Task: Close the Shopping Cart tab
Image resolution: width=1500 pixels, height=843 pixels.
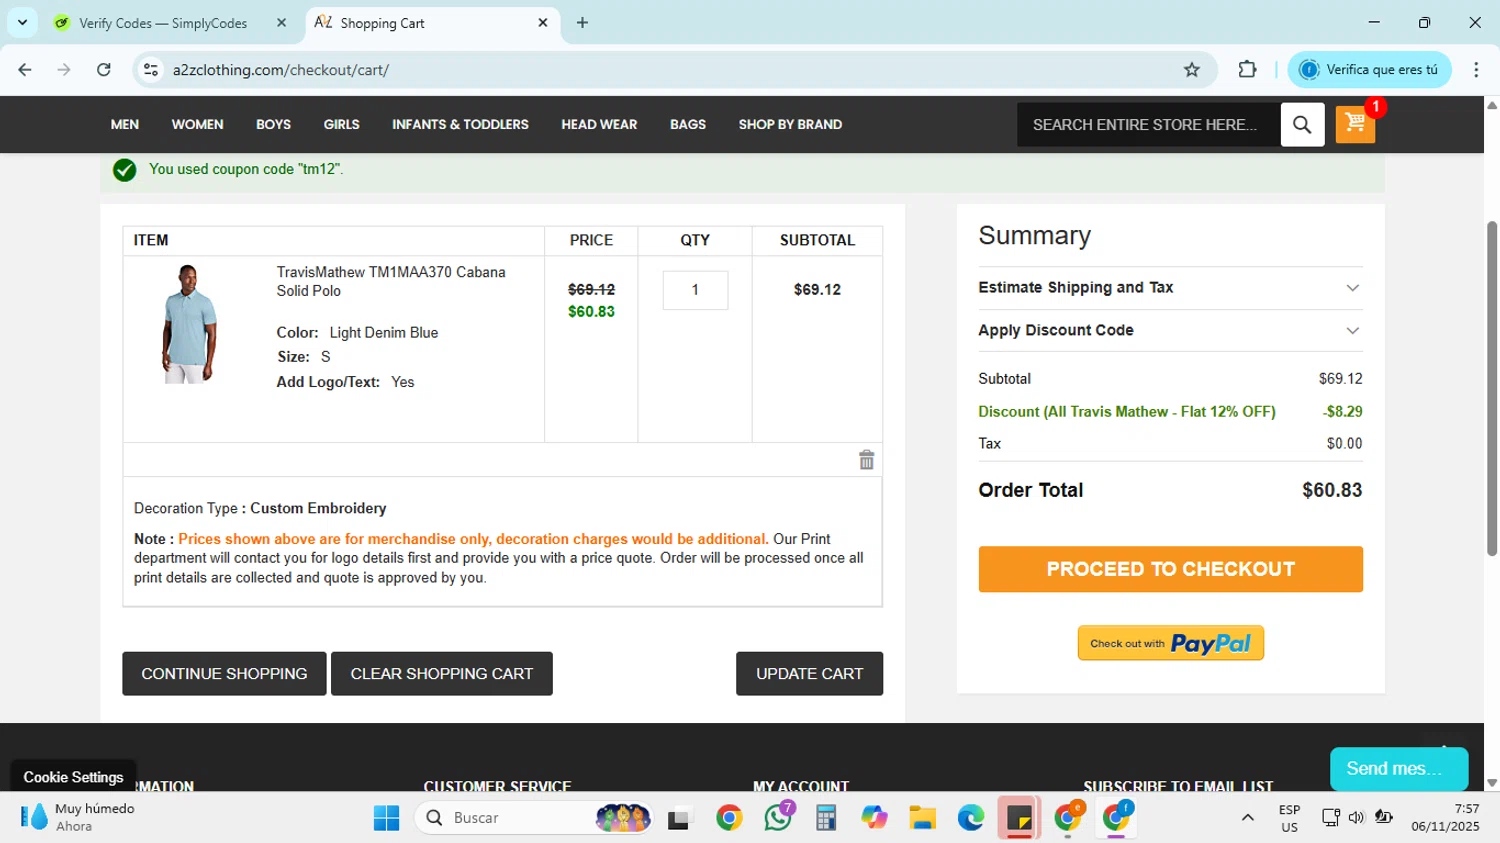Action: click(x=543, y=22)
